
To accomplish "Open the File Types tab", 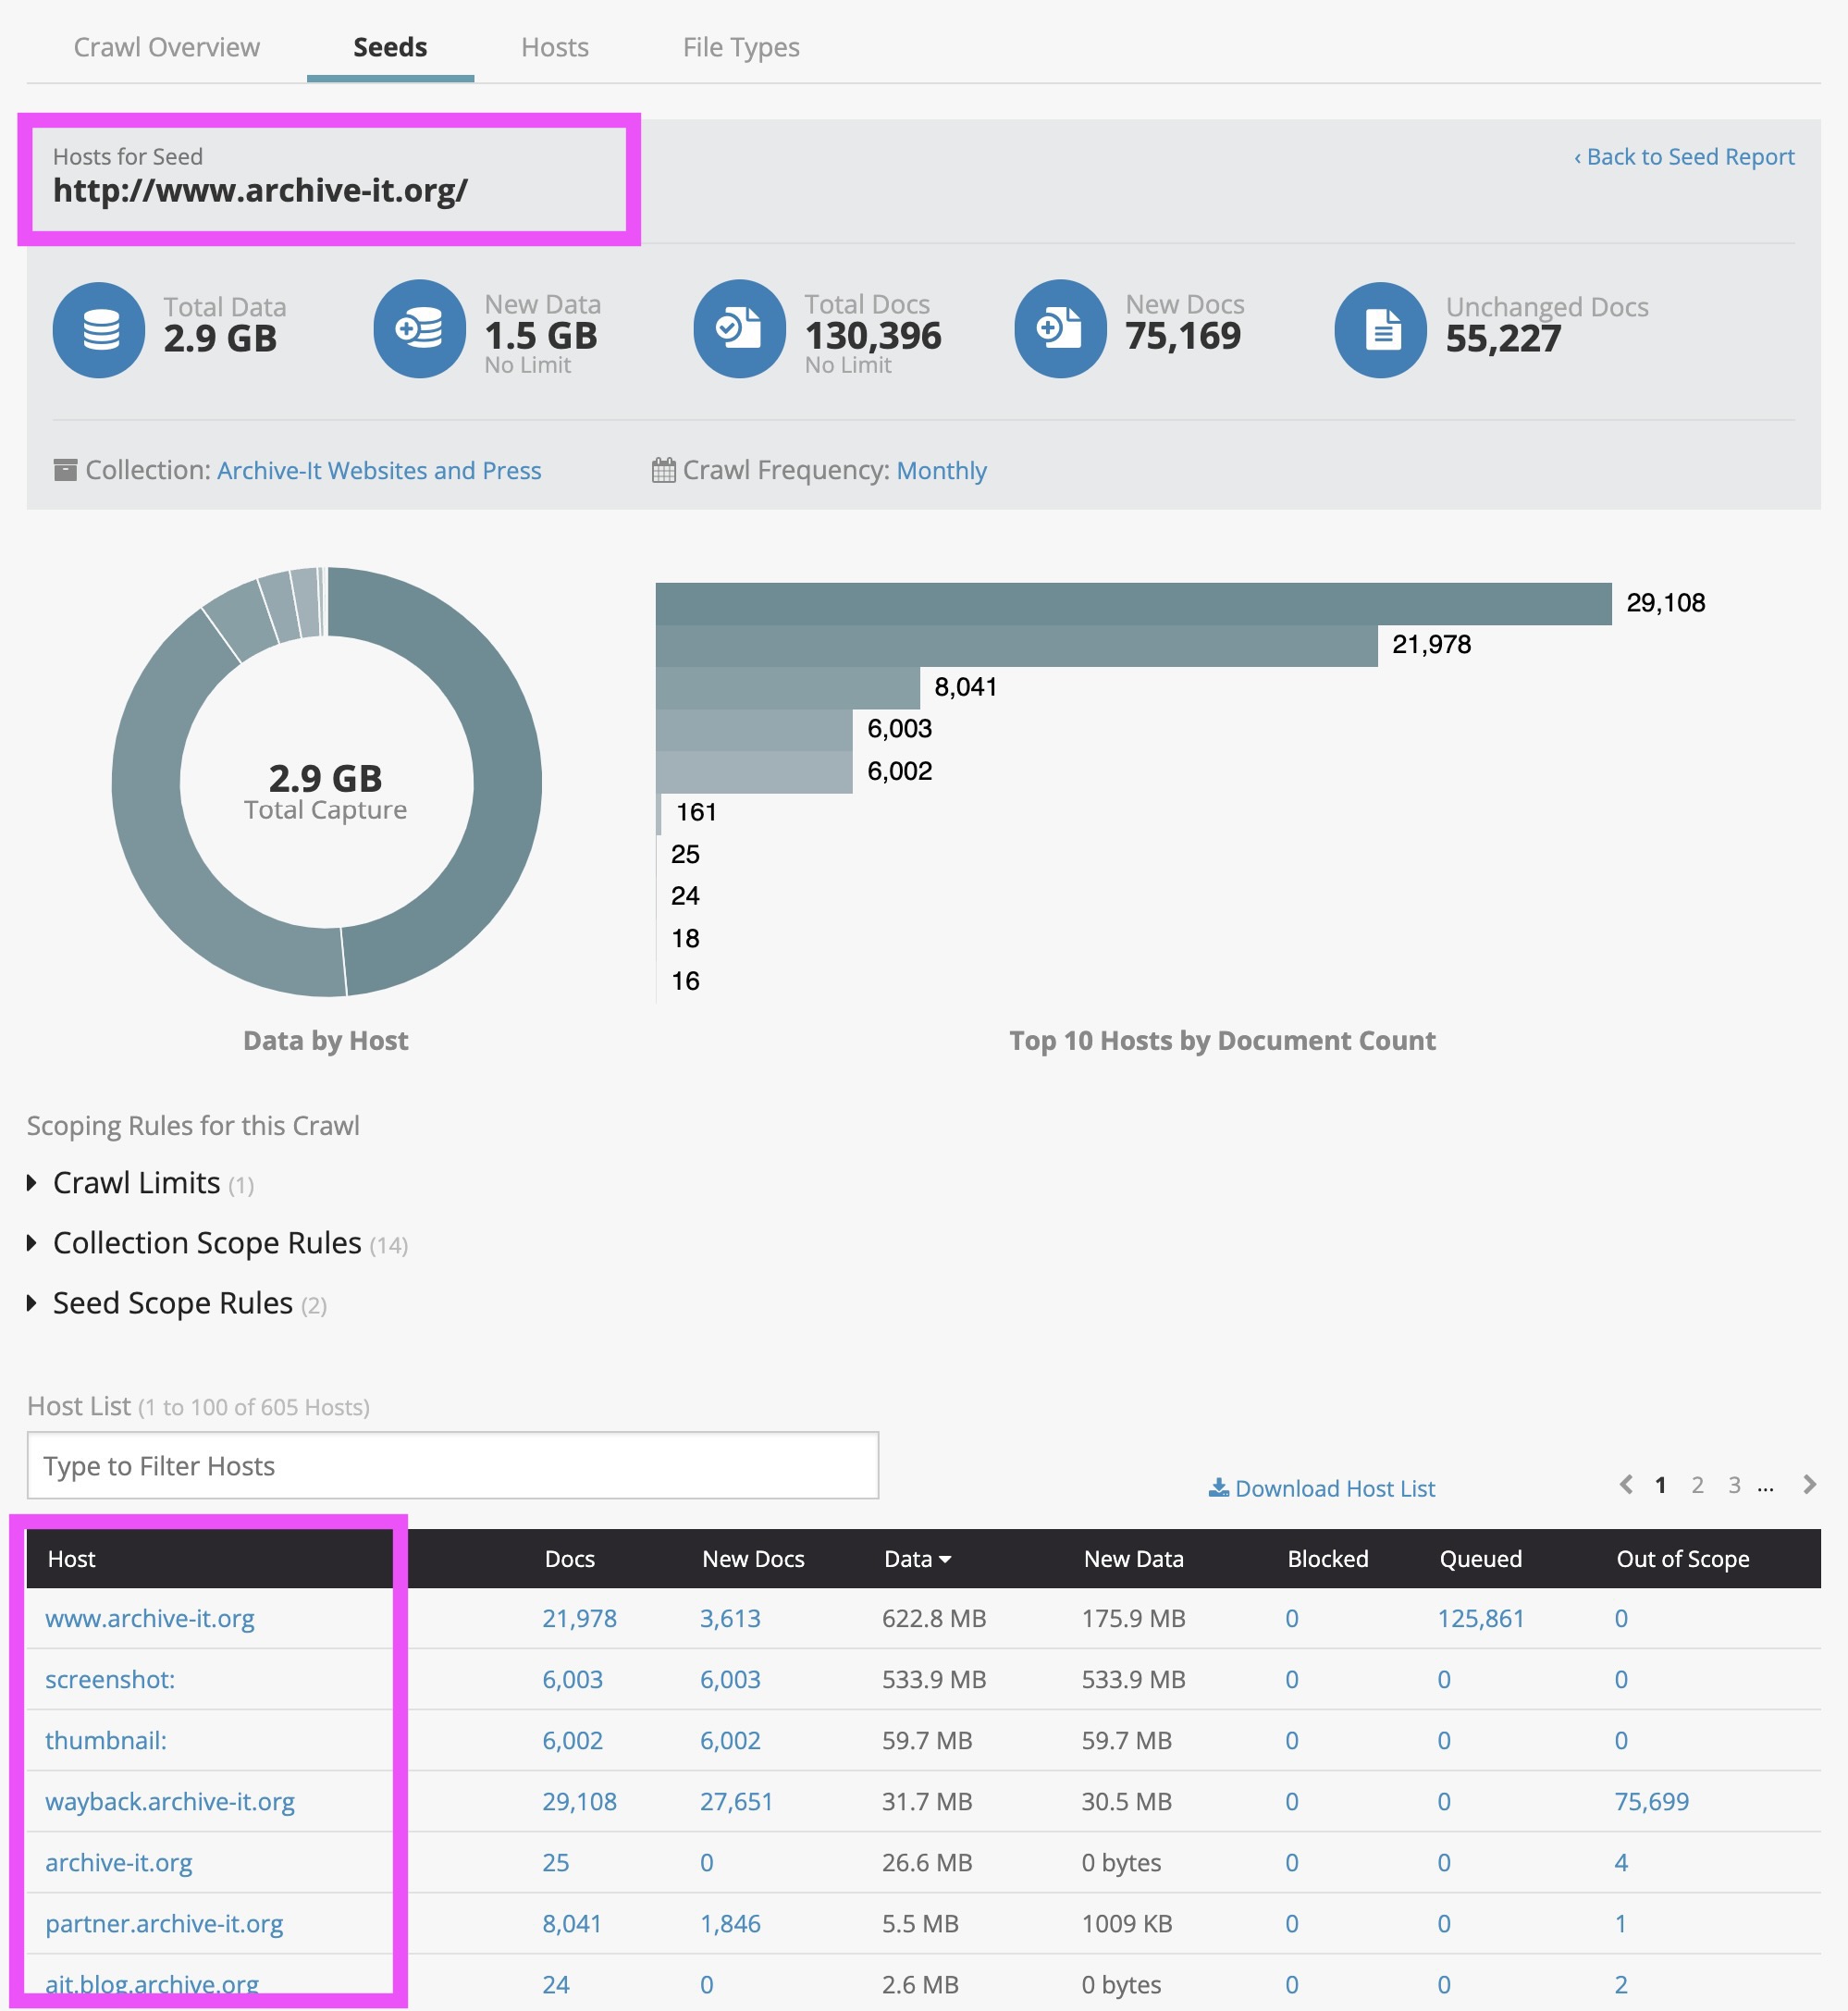I will pos(740,47).
